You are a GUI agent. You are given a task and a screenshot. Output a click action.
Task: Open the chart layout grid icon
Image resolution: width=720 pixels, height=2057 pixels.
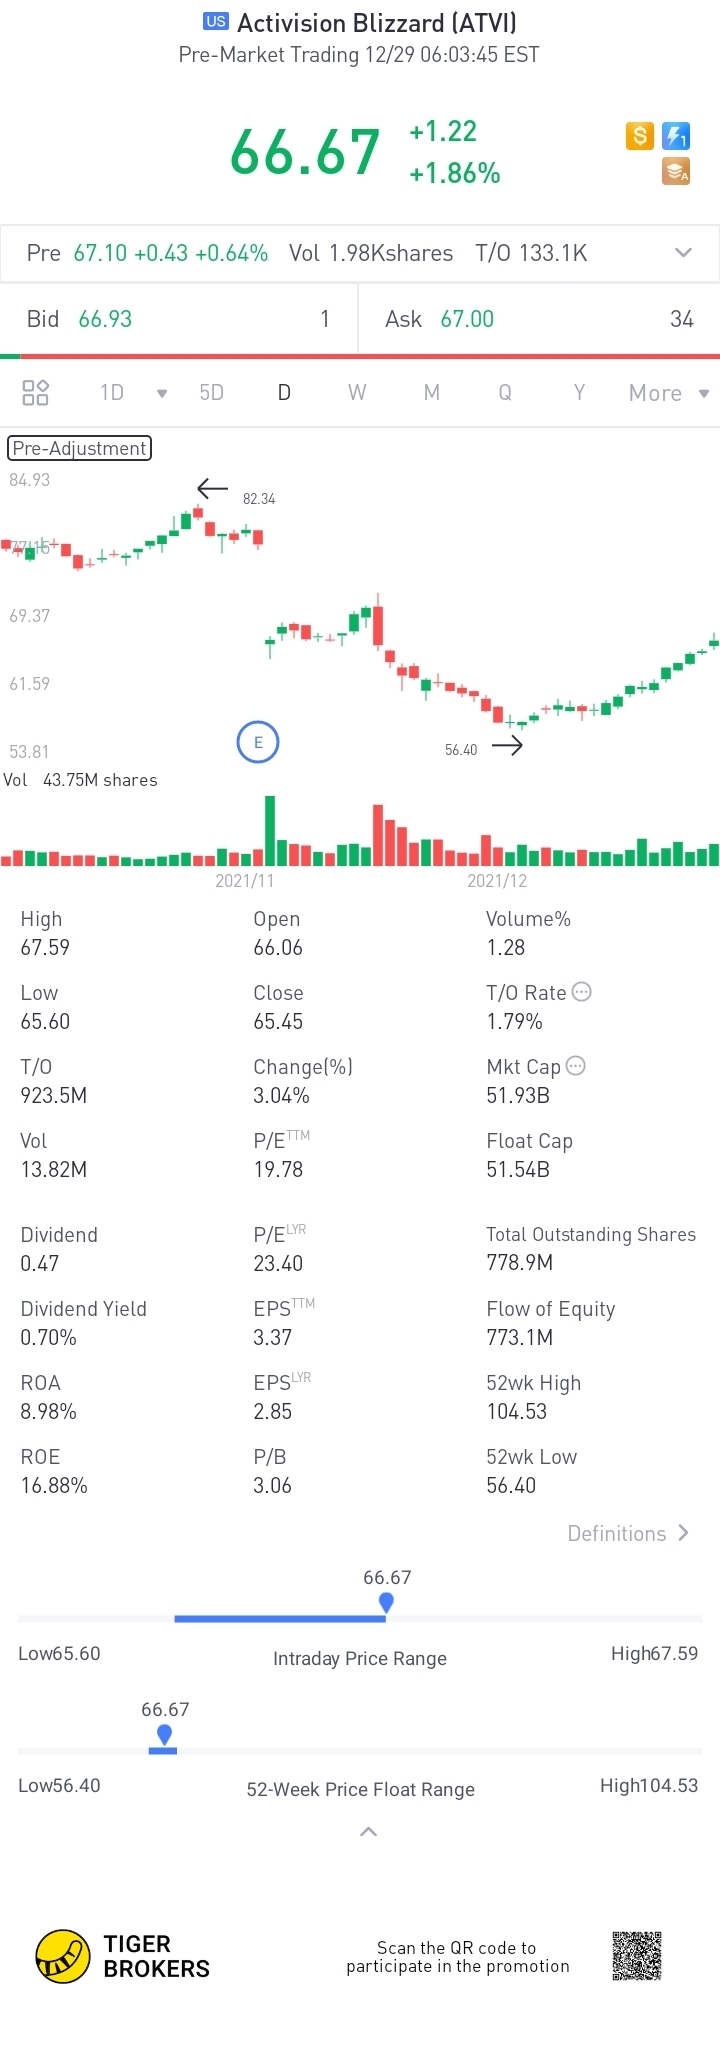click(36, 392)
